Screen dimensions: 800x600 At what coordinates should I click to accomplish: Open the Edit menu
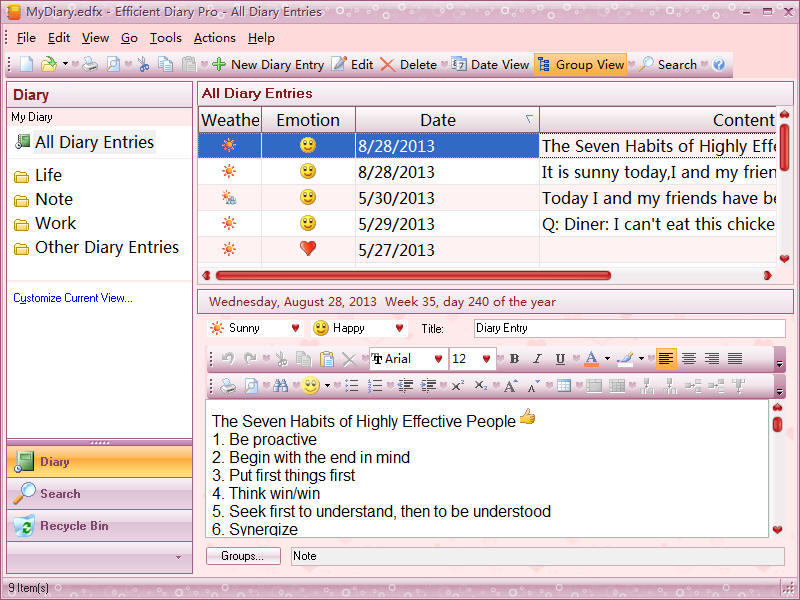(x=59, y=38)
